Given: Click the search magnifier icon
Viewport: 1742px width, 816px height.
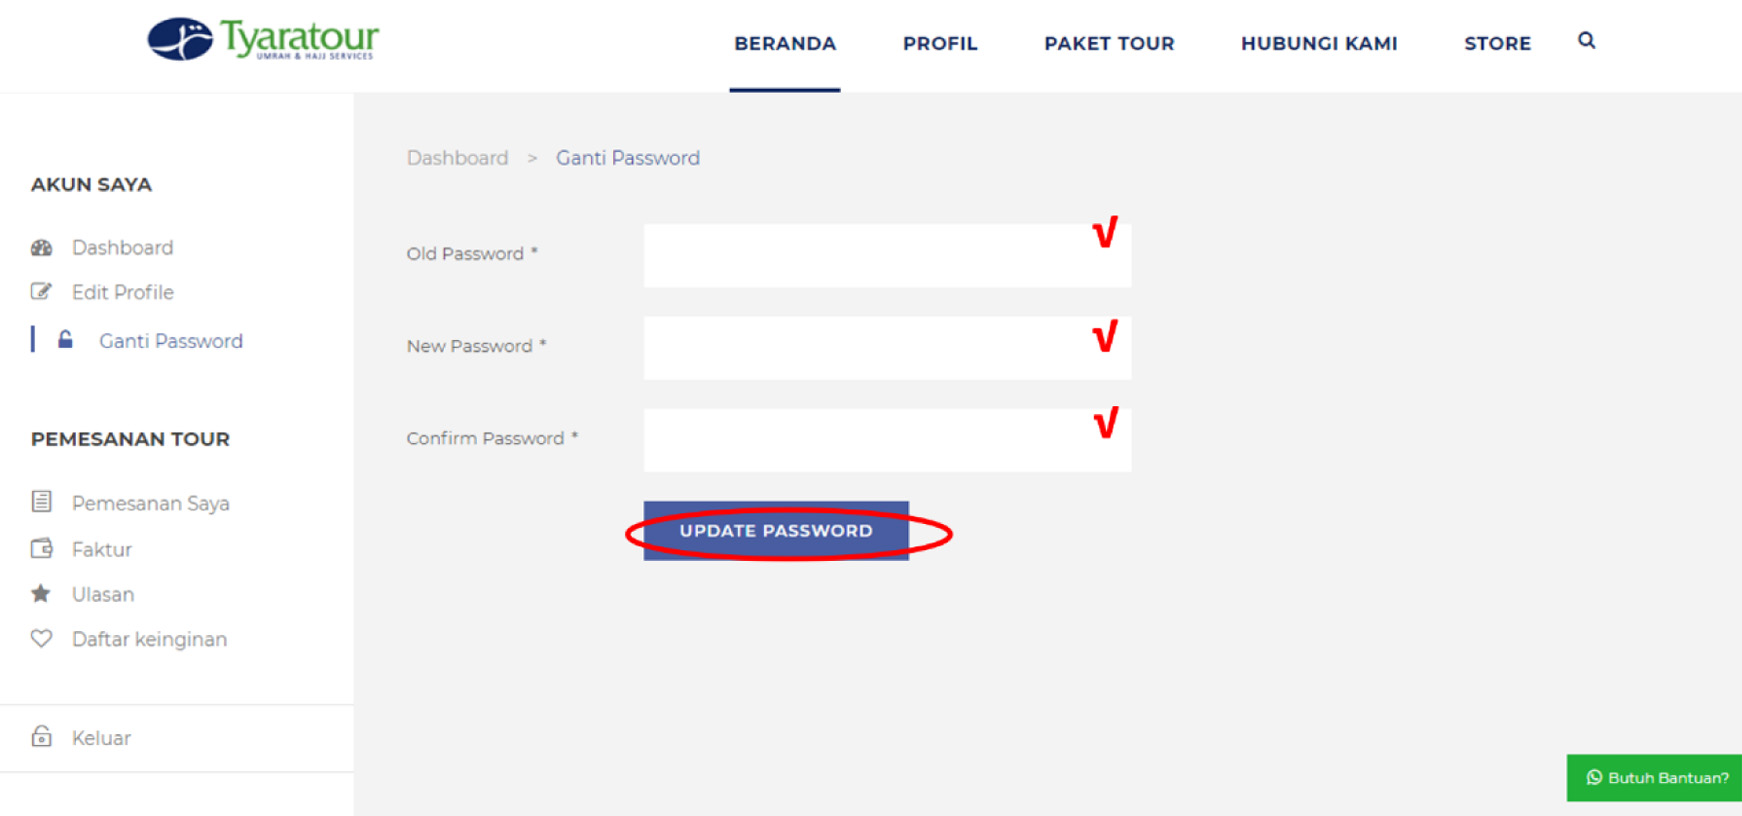Looking at the screenshot, I should 1586,41.
